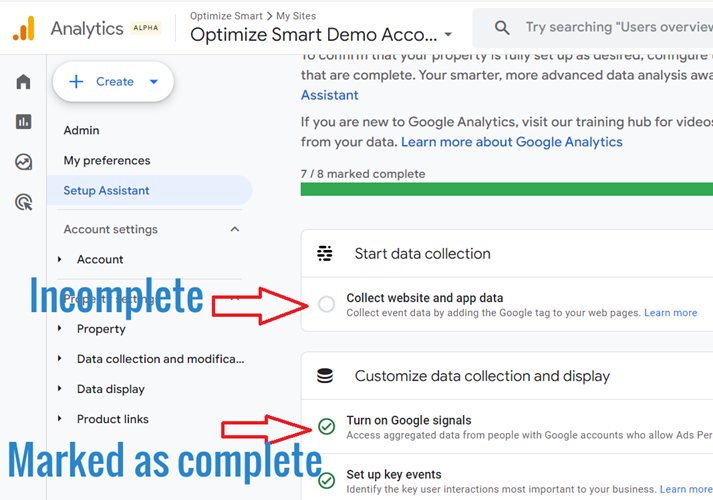713x500 pixels.
Task: Toggle the Set up key events checkmark
Action: tap(326, 480)
